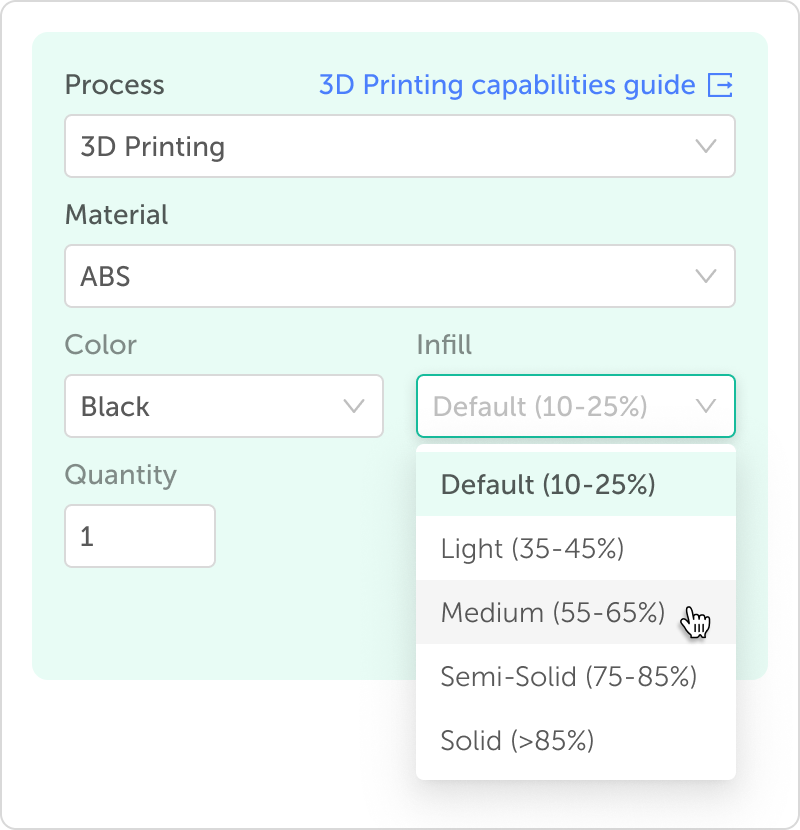Select Semi-Solid (75-85%) infill
Screen dimensions: 800x830
point(568,677)
